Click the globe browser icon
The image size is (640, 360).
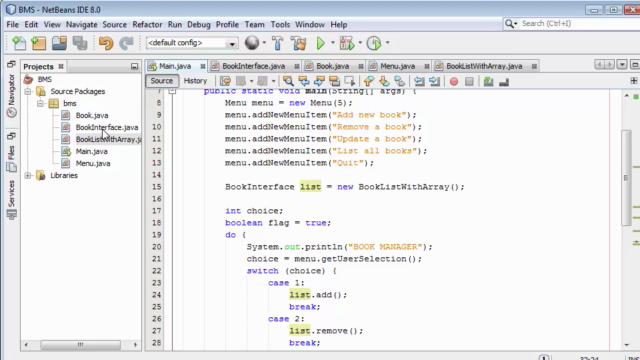tap(252, 43)
